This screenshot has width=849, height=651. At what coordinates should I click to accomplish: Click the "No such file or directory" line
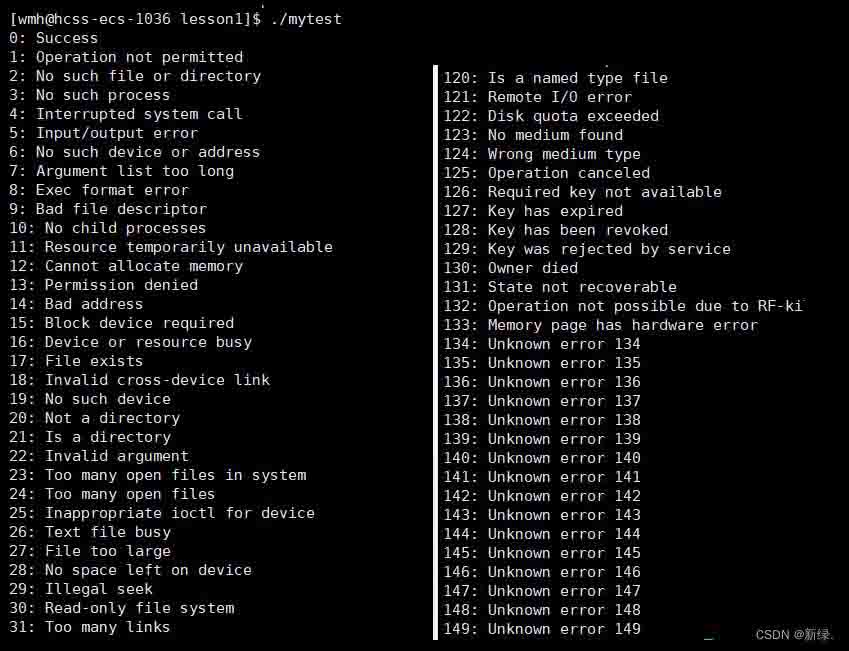(135, 76)
